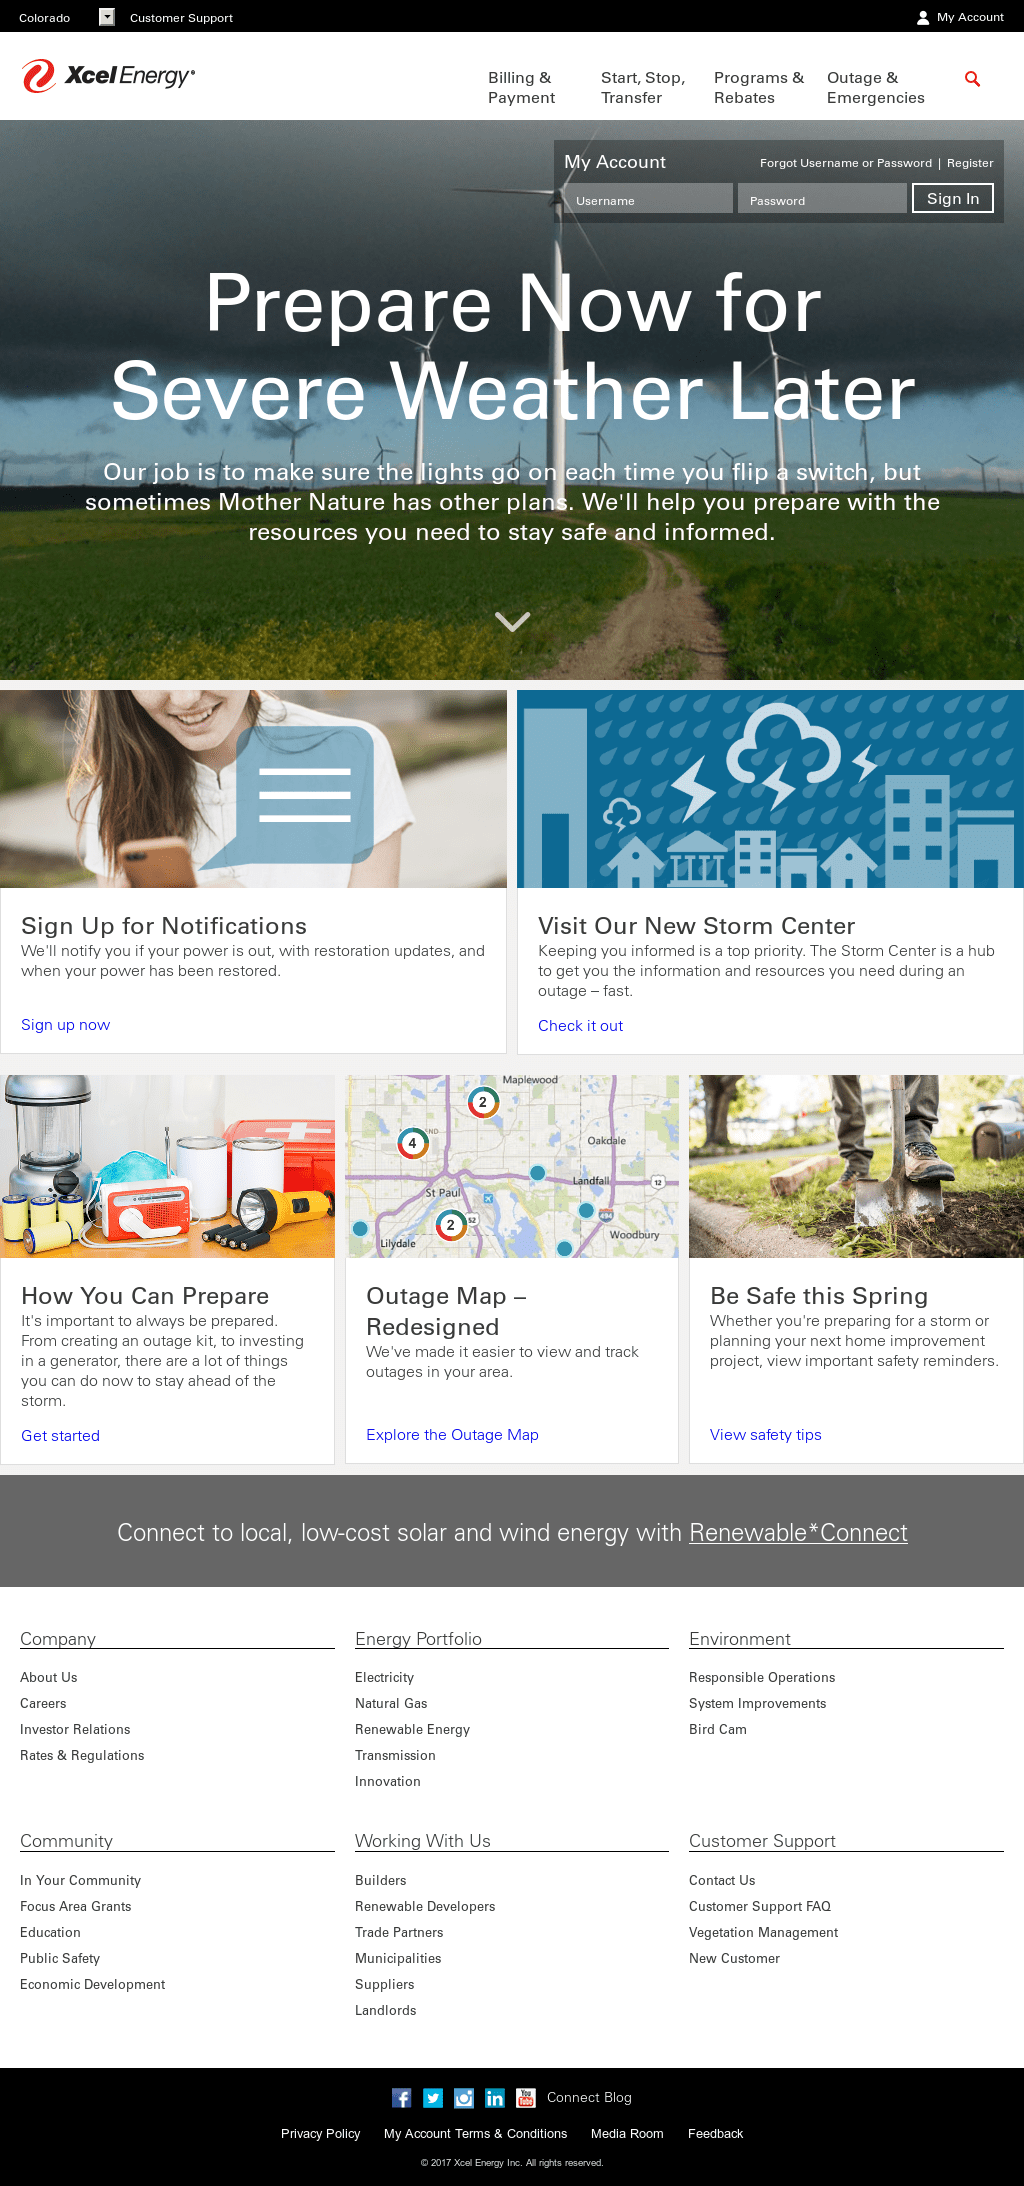Viewport: 1024px width, 2186px height.
Task: Click In Your Community footer link
Action: (80, 1881)
